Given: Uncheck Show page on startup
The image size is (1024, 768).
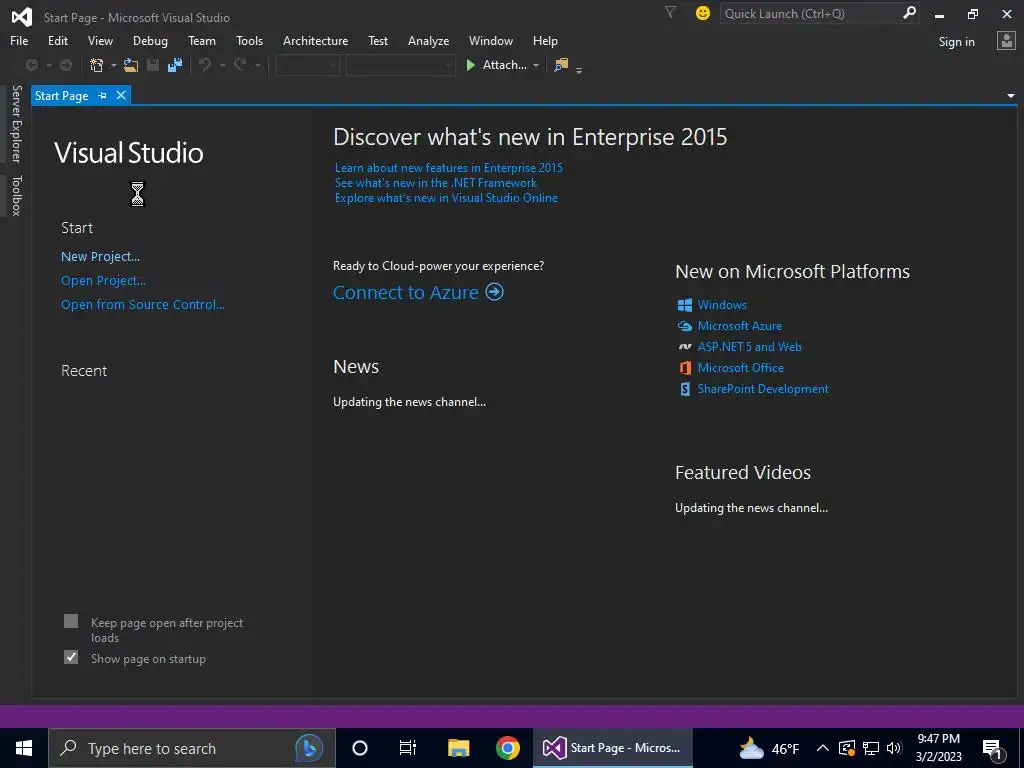Looking at the screenshot, I should (71, 658).
